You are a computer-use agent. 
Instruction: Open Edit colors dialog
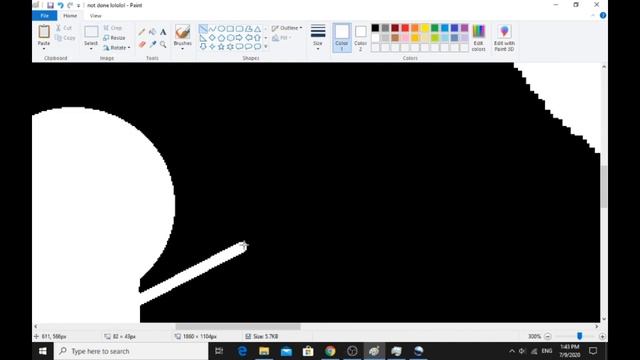click(478, 38)
